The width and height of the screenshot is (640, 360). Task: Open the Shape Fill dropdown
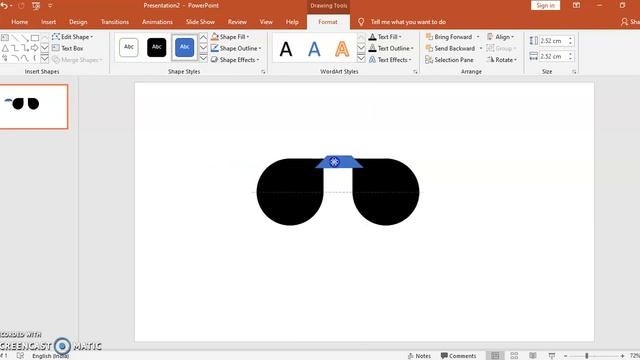230,37
